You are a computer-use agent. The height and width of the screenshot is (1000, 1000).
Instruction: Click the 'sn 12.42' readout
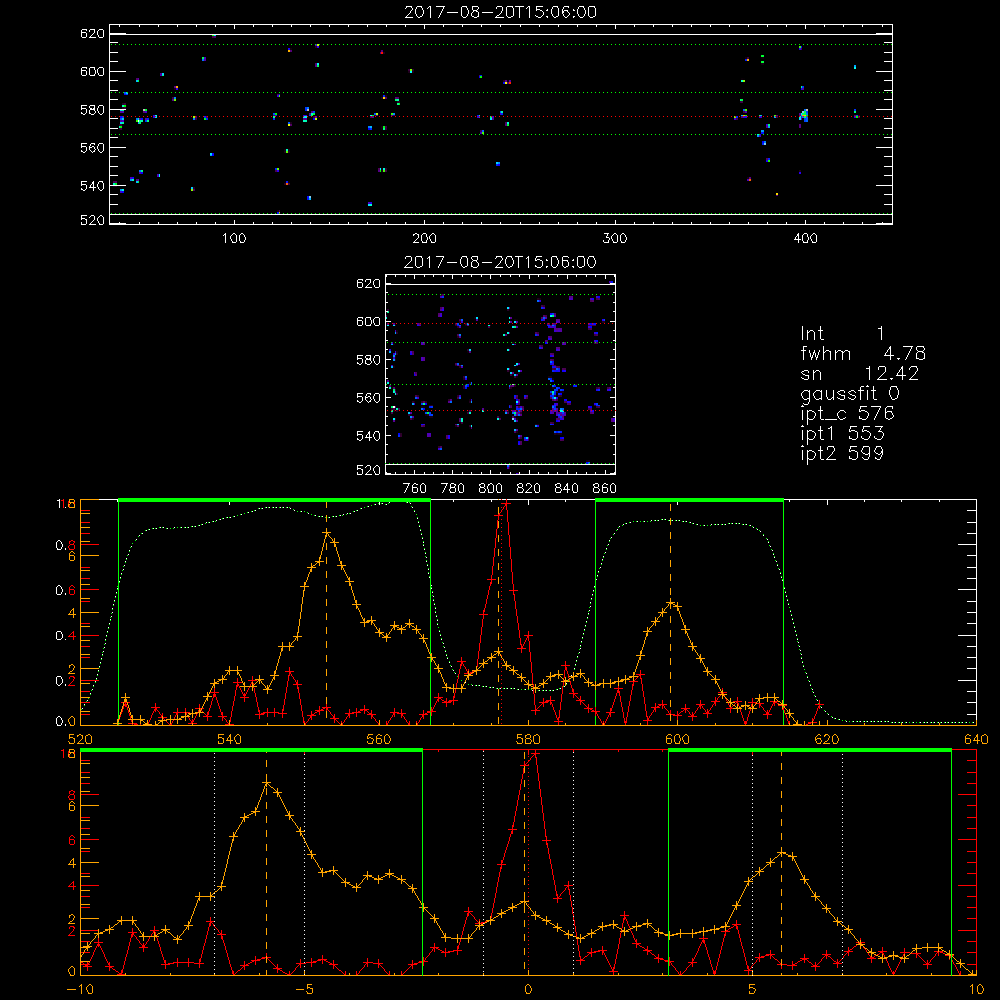[860, 374]
